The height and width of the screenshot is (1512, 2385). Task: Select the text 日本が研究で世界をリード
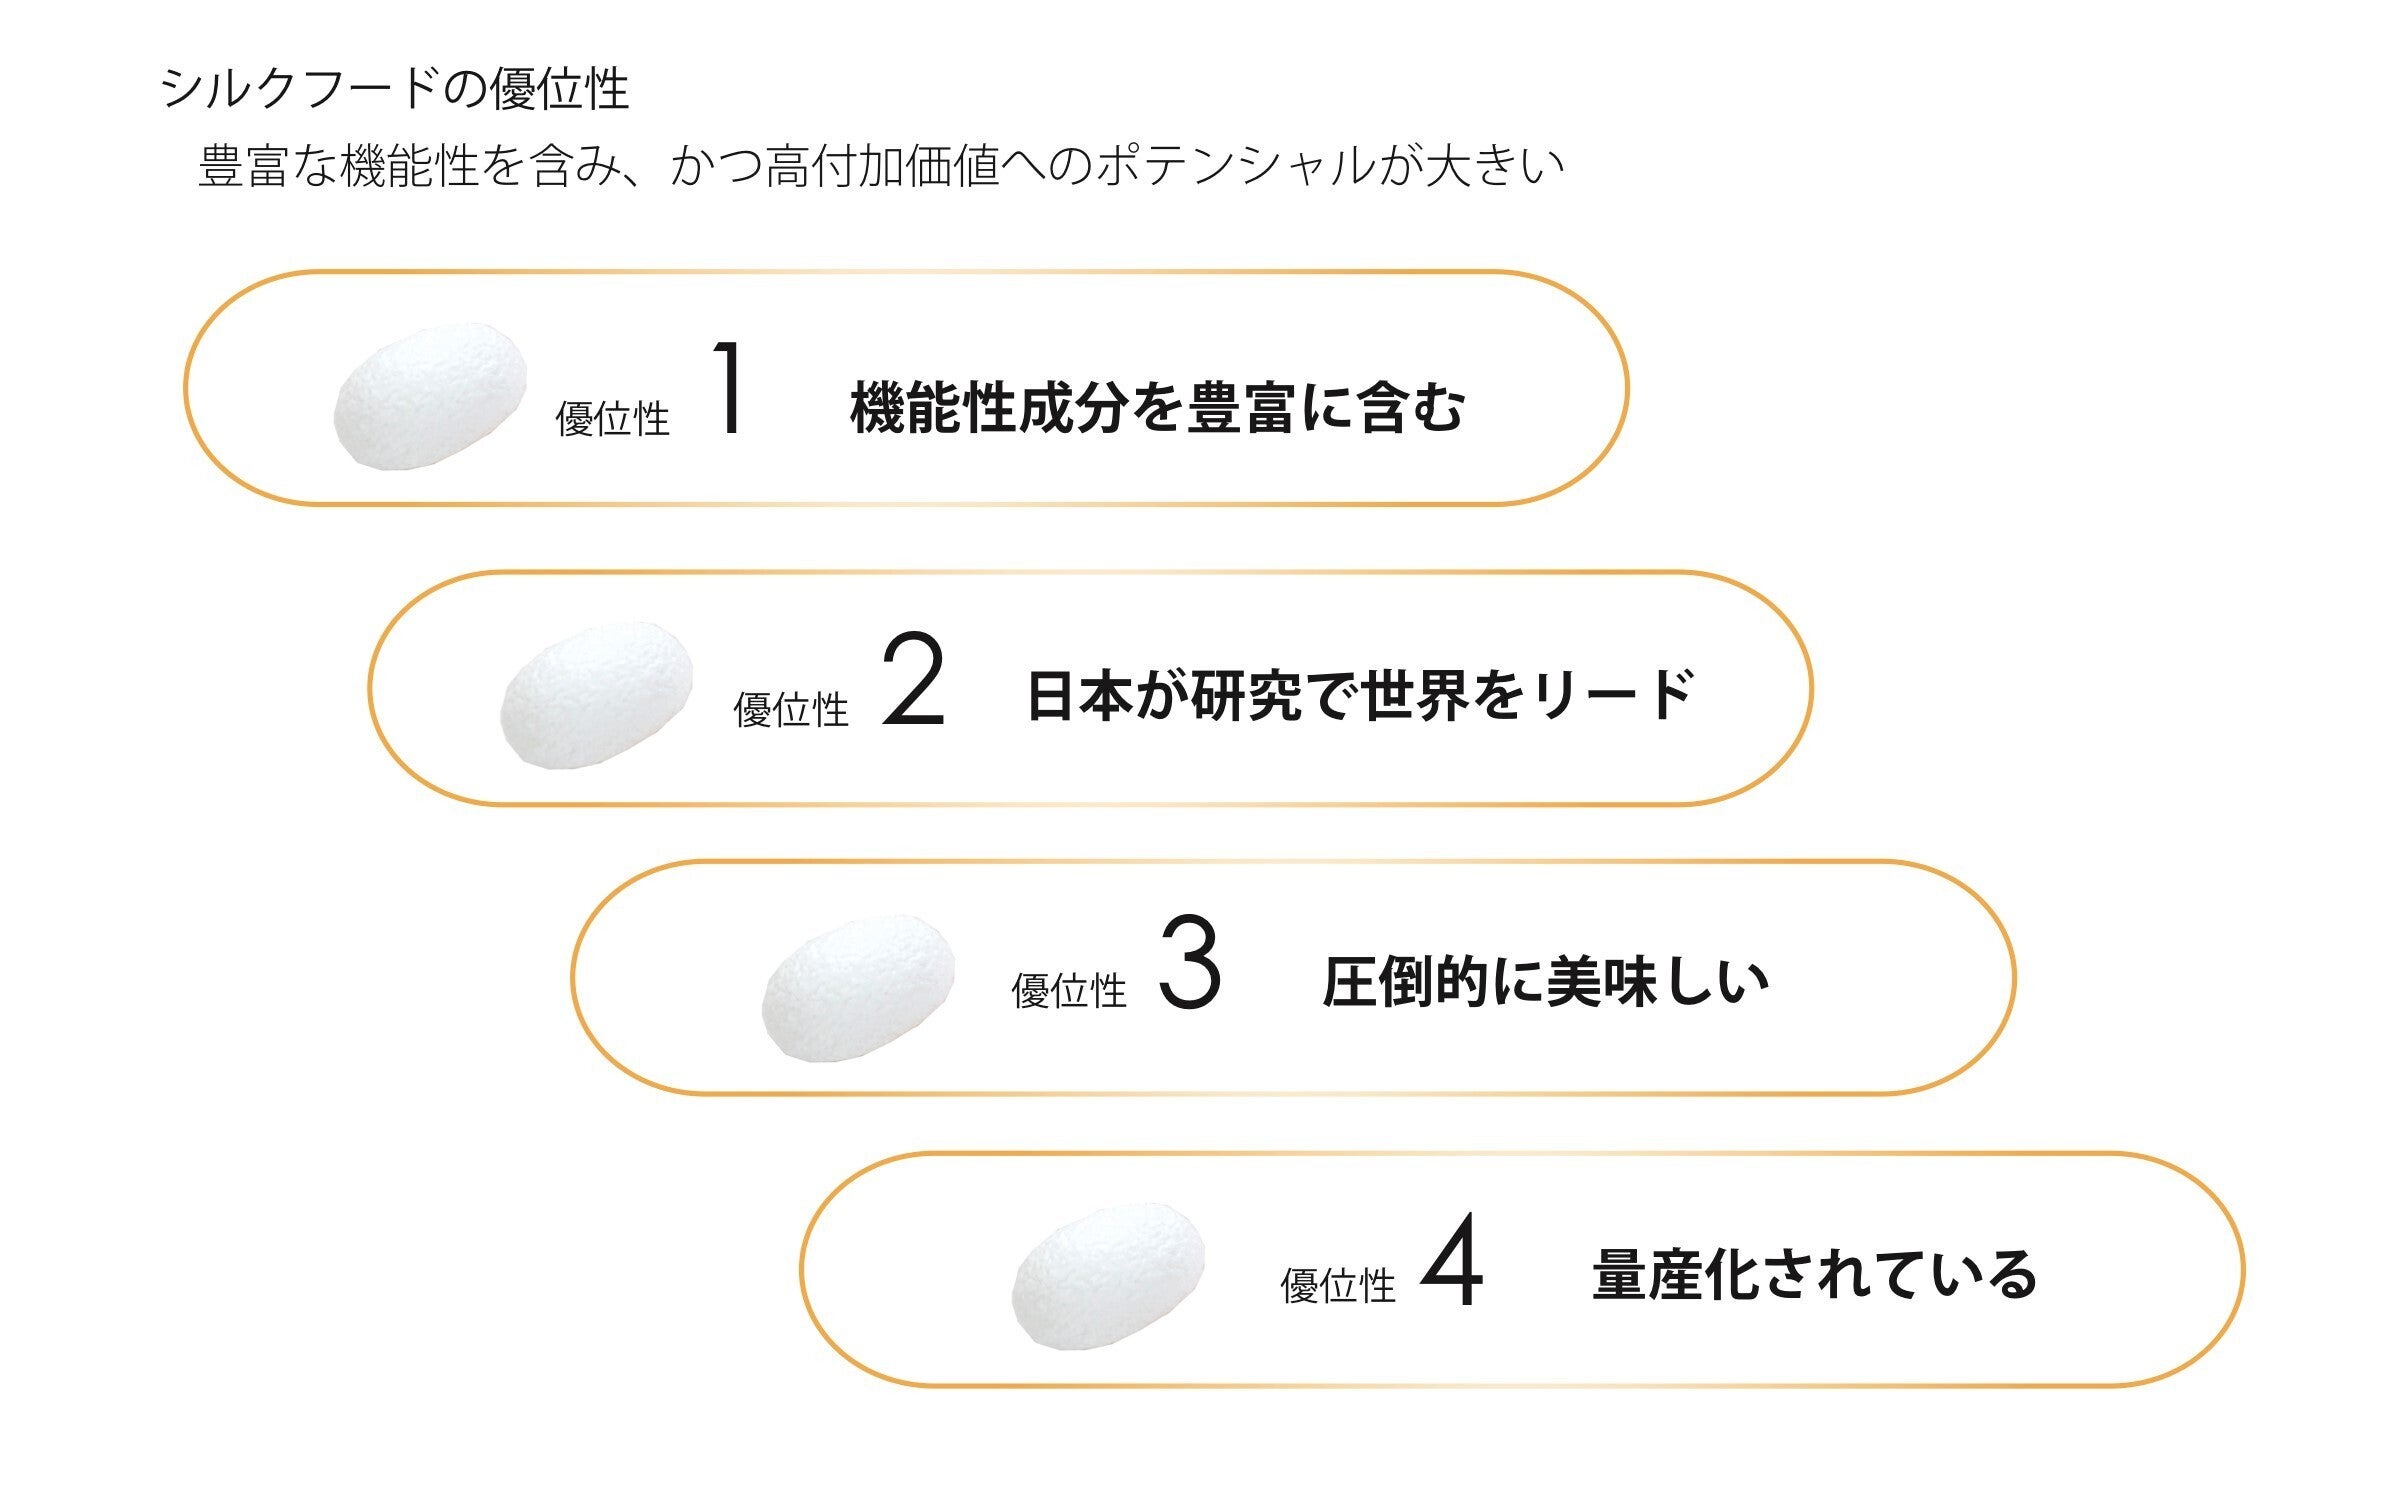pos(1360,695)
